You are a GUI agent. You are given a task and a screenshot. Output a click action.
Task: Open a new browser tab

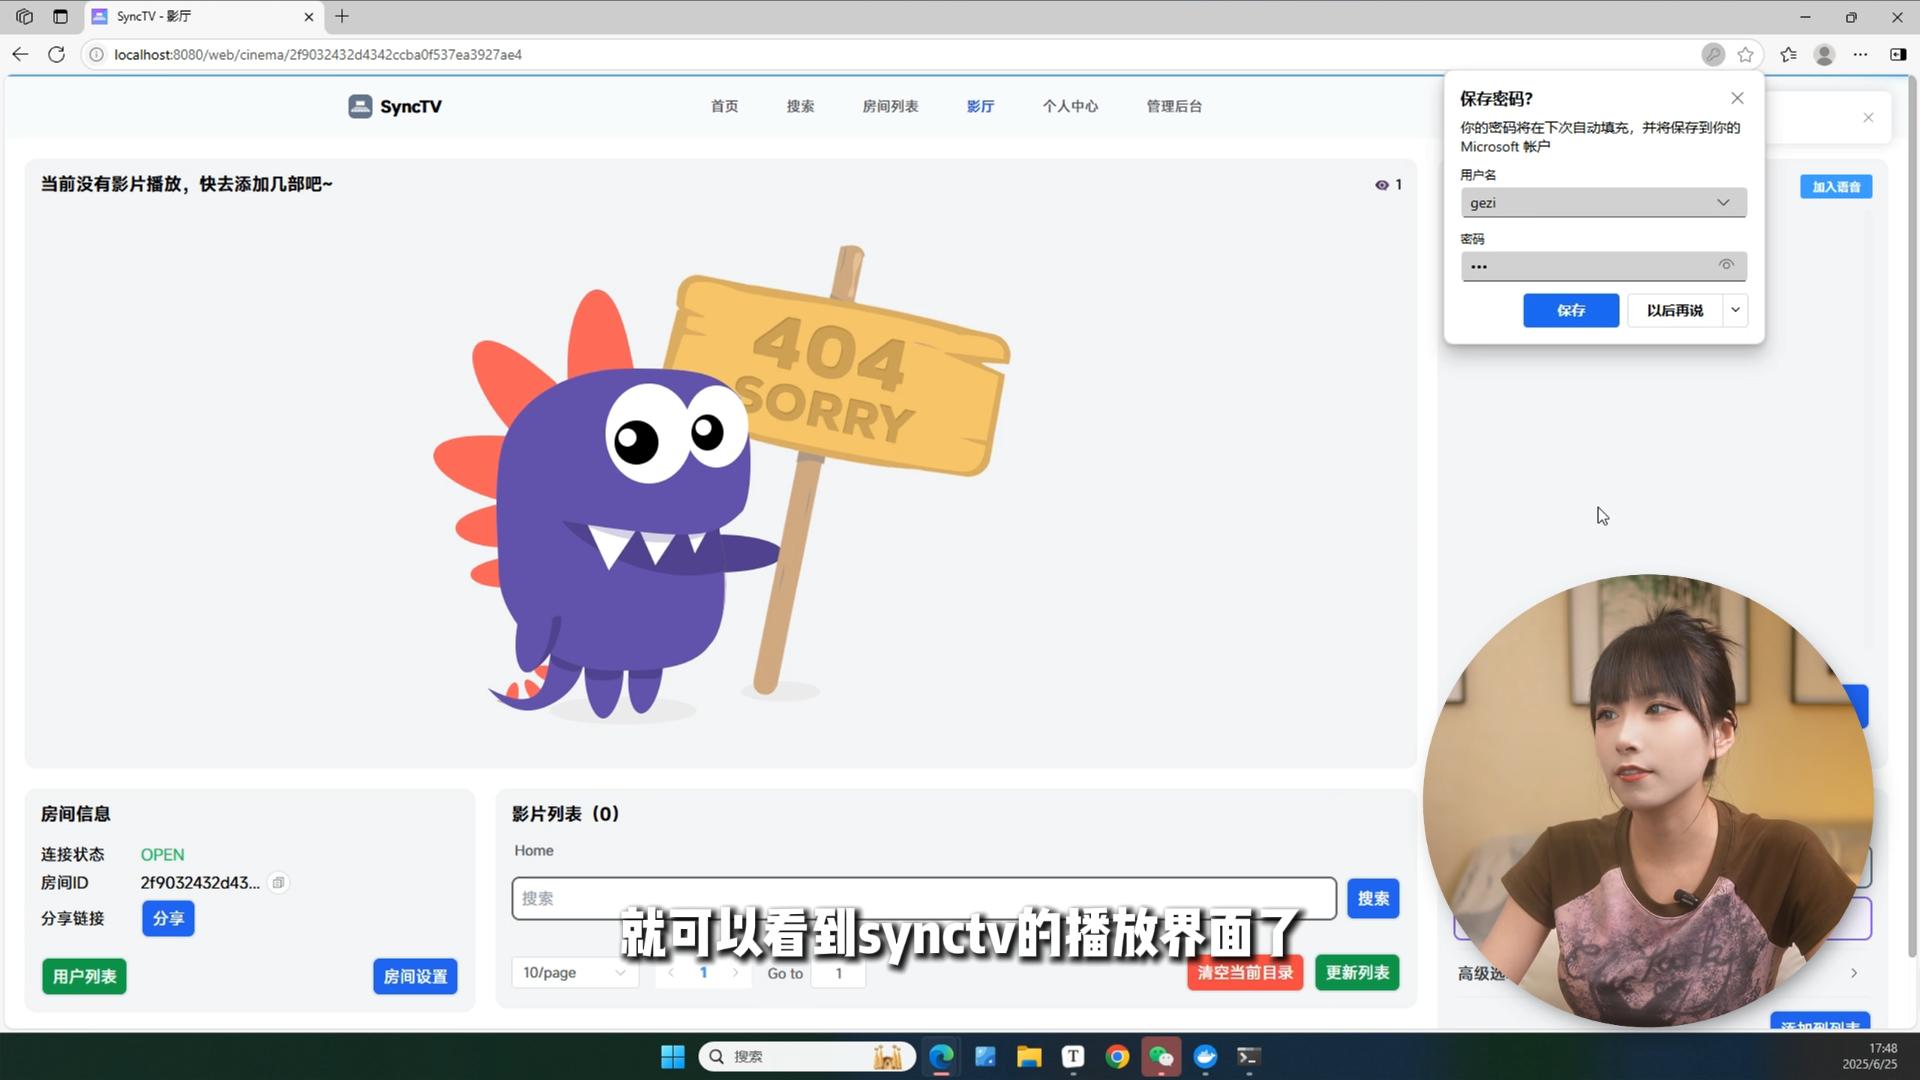click(342, 16)
